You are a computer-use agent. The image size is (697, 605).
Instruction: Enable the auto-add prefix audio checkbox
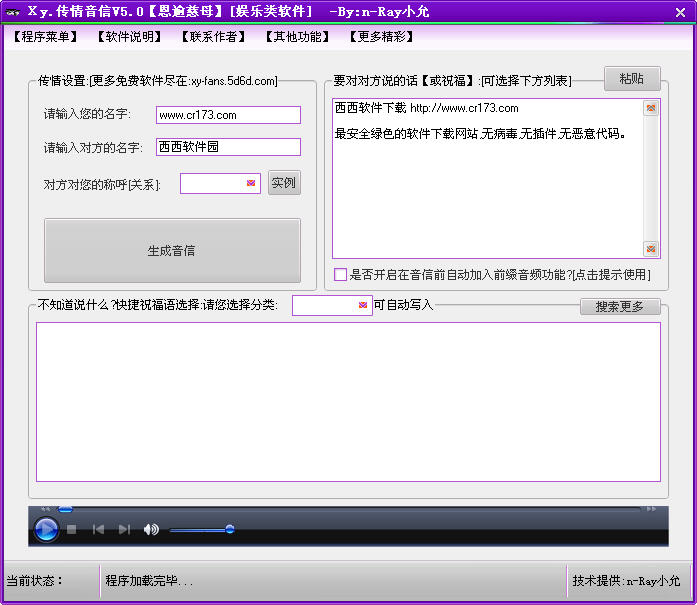[340, 274]
